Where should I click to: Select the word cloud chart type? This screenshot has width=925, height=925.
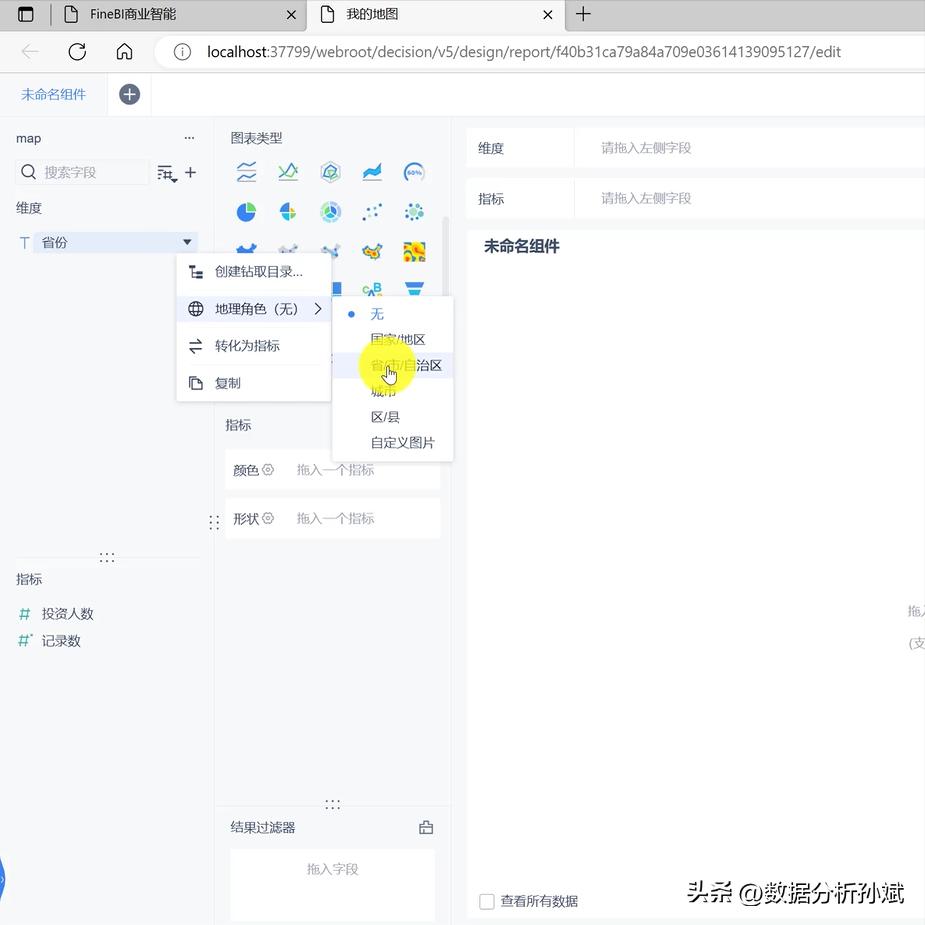[x=372, y=290]
